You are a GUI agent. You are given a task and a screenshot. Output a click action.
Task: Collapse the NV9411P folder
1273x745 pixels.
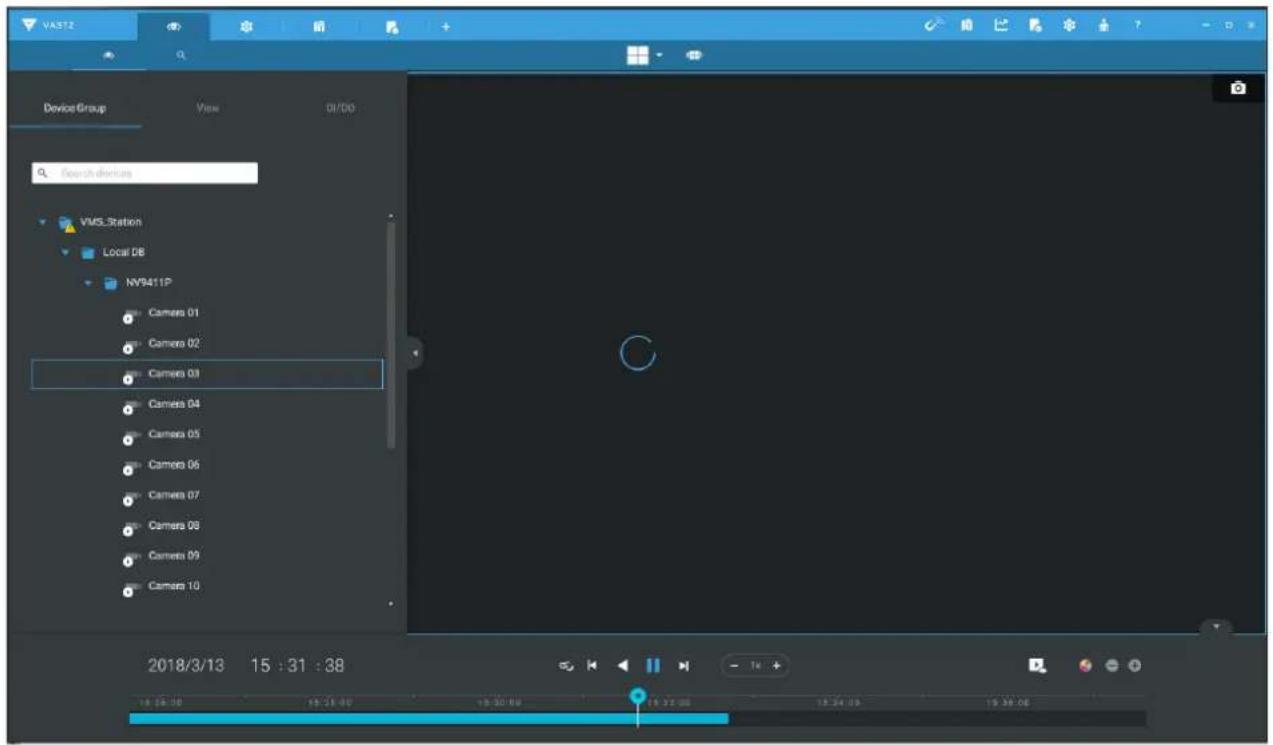(89, 283)
